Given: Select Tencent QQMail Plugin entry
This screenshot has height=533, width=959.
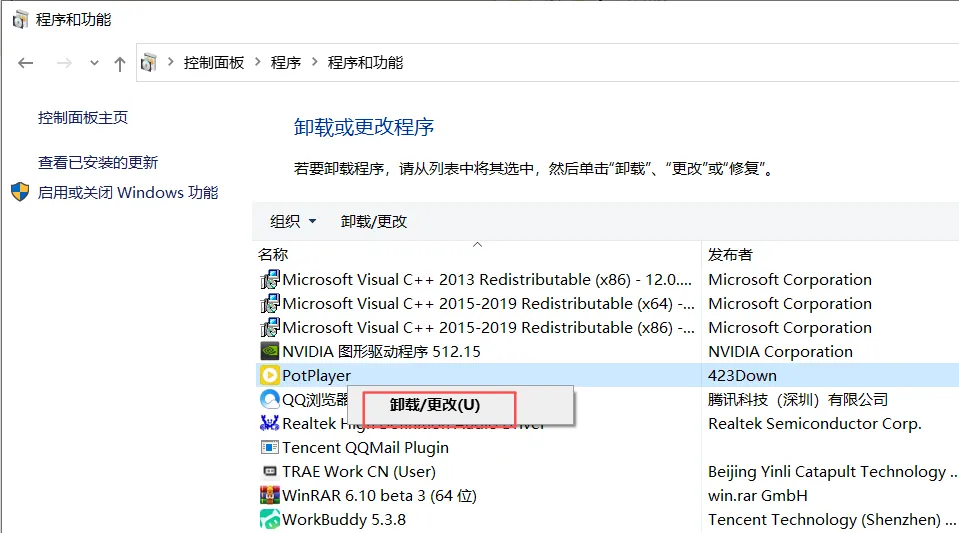Looking at the screenshot, I should 365,448.
